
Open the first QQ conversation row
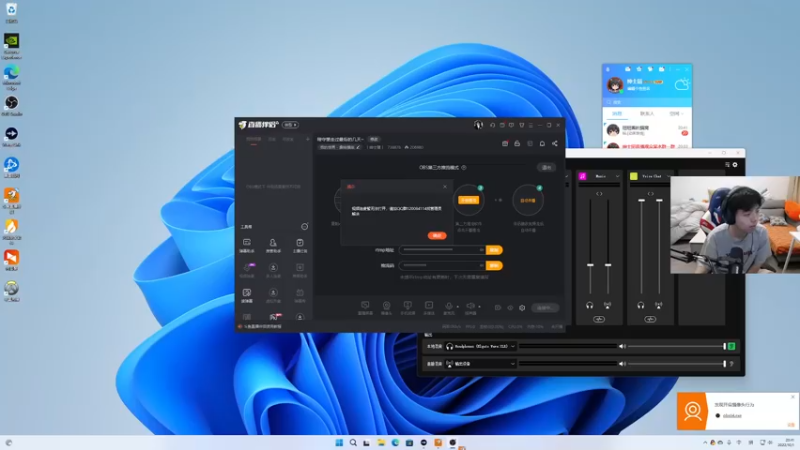point(647,131)
